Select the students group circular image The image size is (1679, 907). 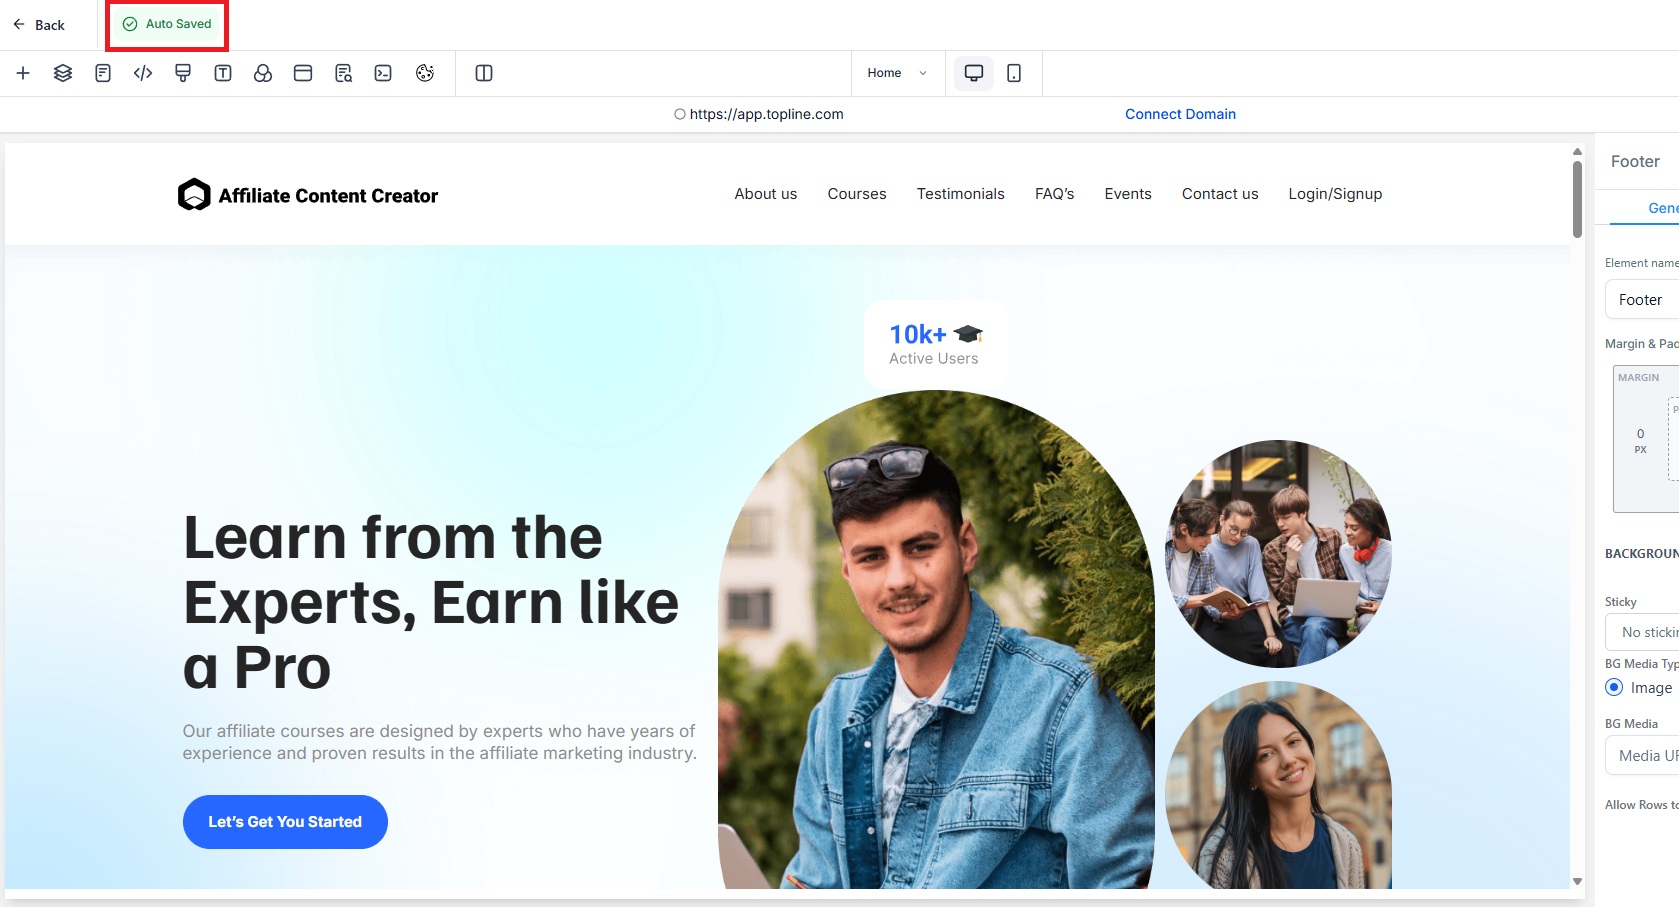pos(1278,553)
